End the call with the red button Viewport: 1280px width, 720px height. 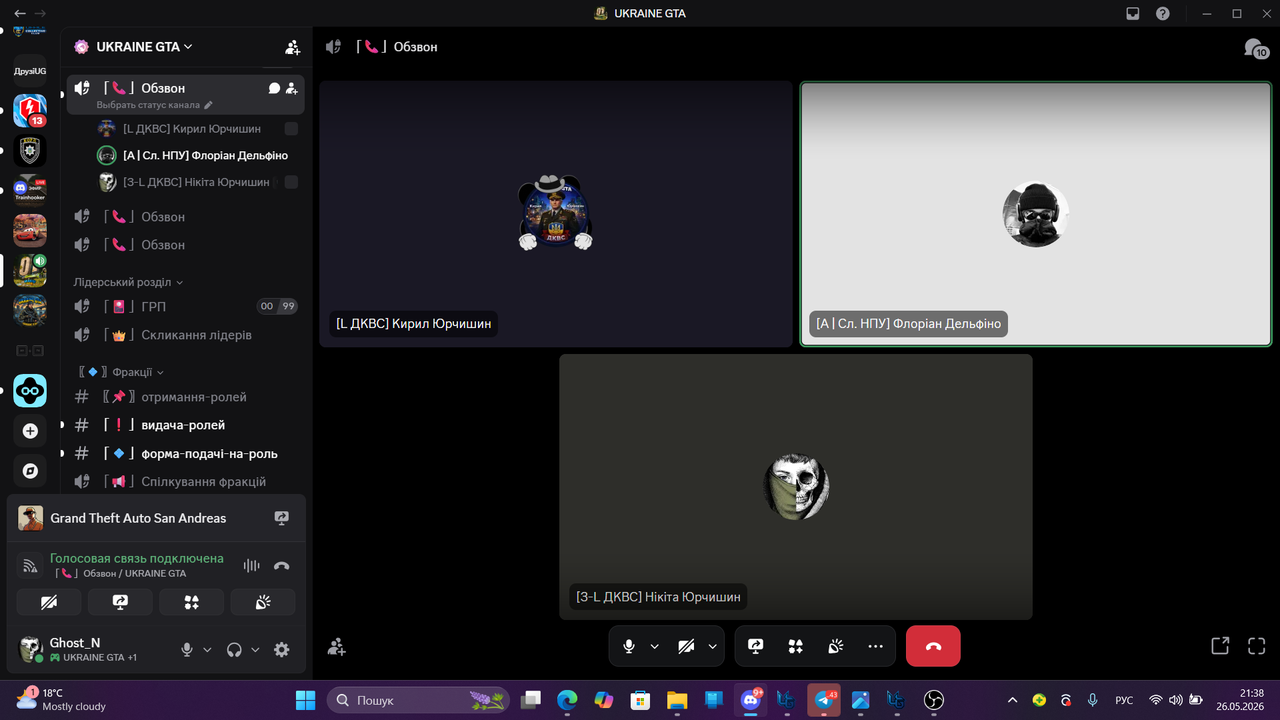[x=933, y=646]
